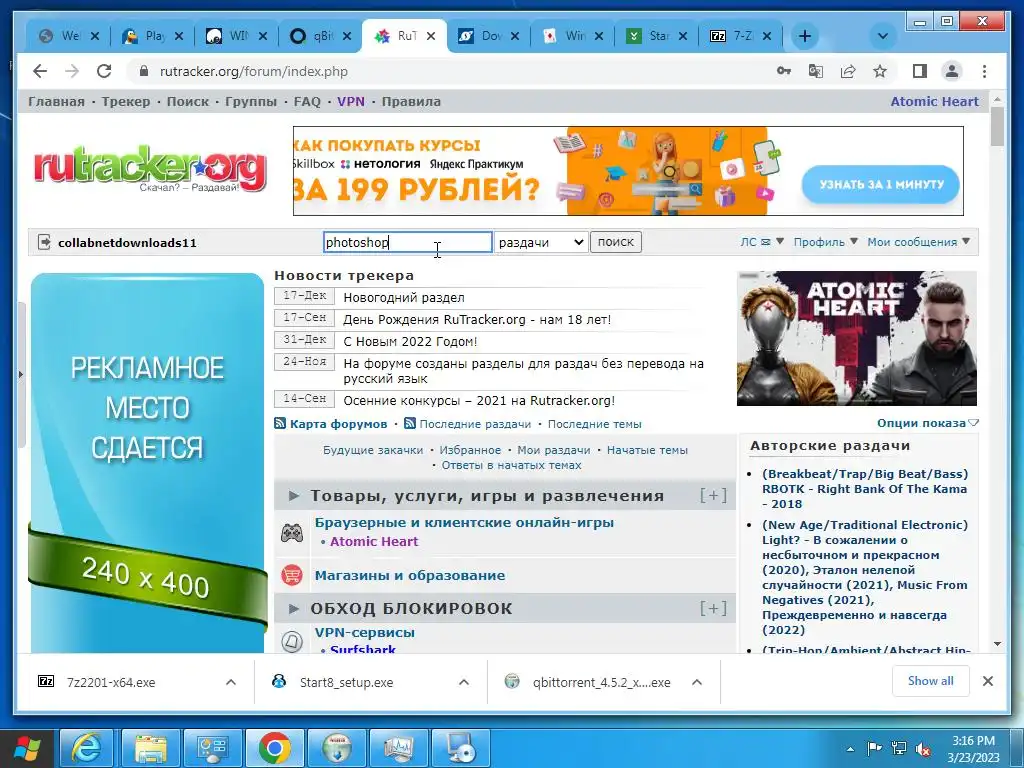Click [+] next to Товары, услуги
Screen dimensions: 1024x768
[713, 496]
